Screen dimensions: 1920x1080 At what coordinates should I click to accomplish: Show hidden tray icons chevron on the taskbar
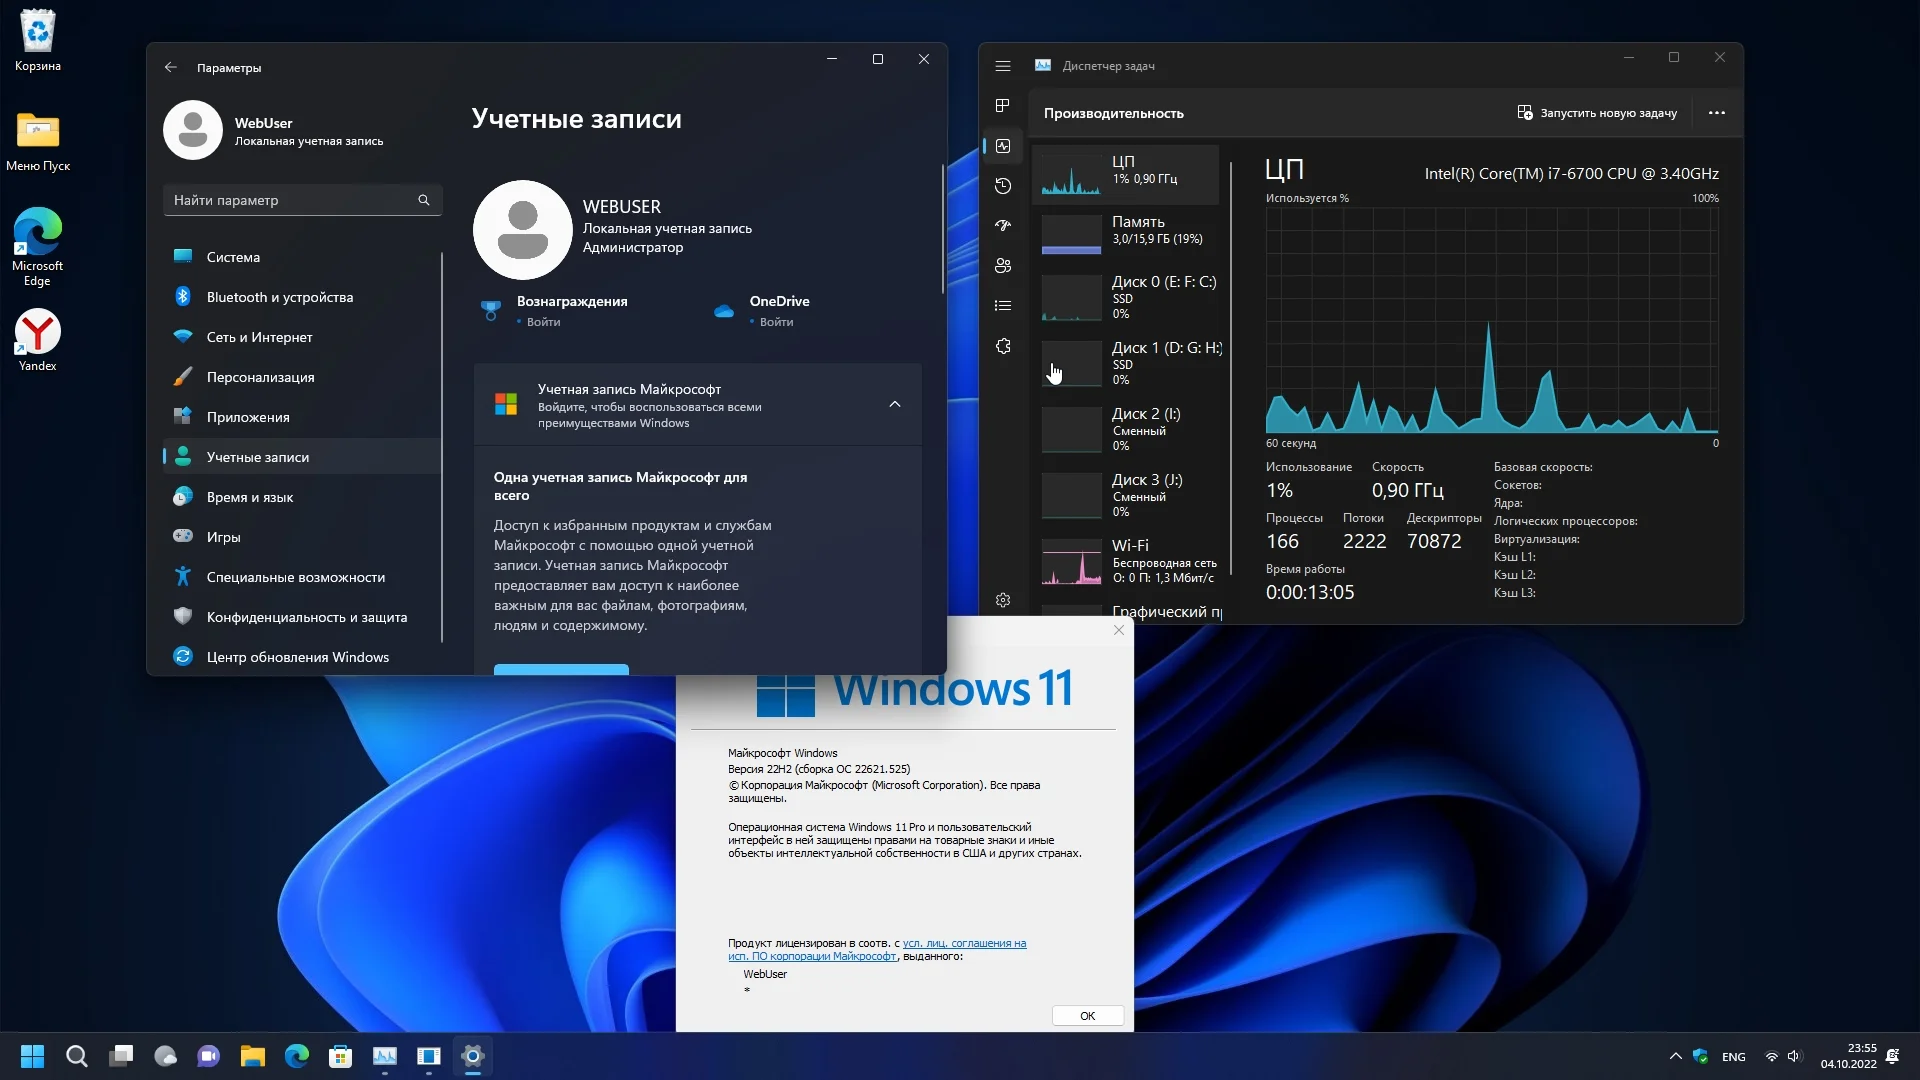point(1675,1056)
